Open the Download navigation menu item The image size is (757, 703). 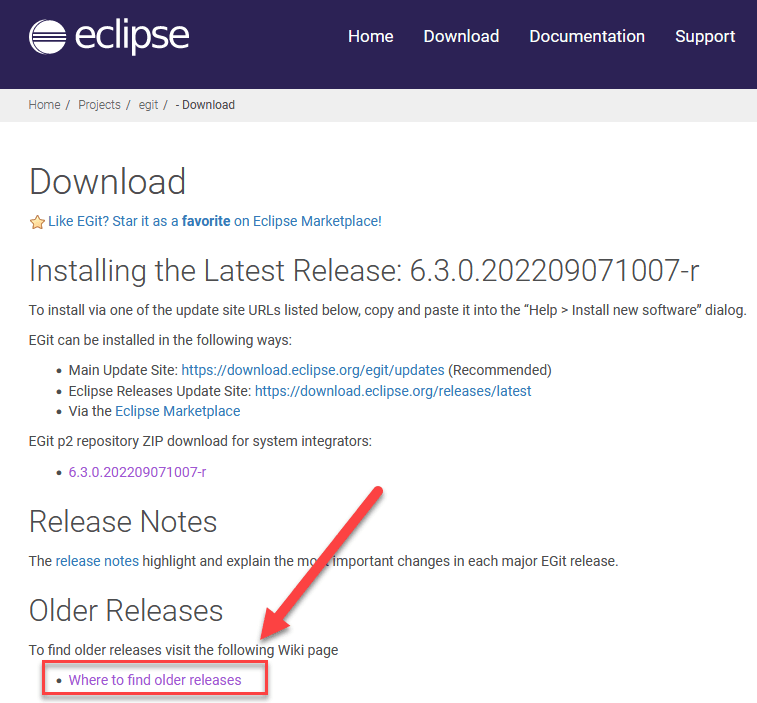[461, 36]
